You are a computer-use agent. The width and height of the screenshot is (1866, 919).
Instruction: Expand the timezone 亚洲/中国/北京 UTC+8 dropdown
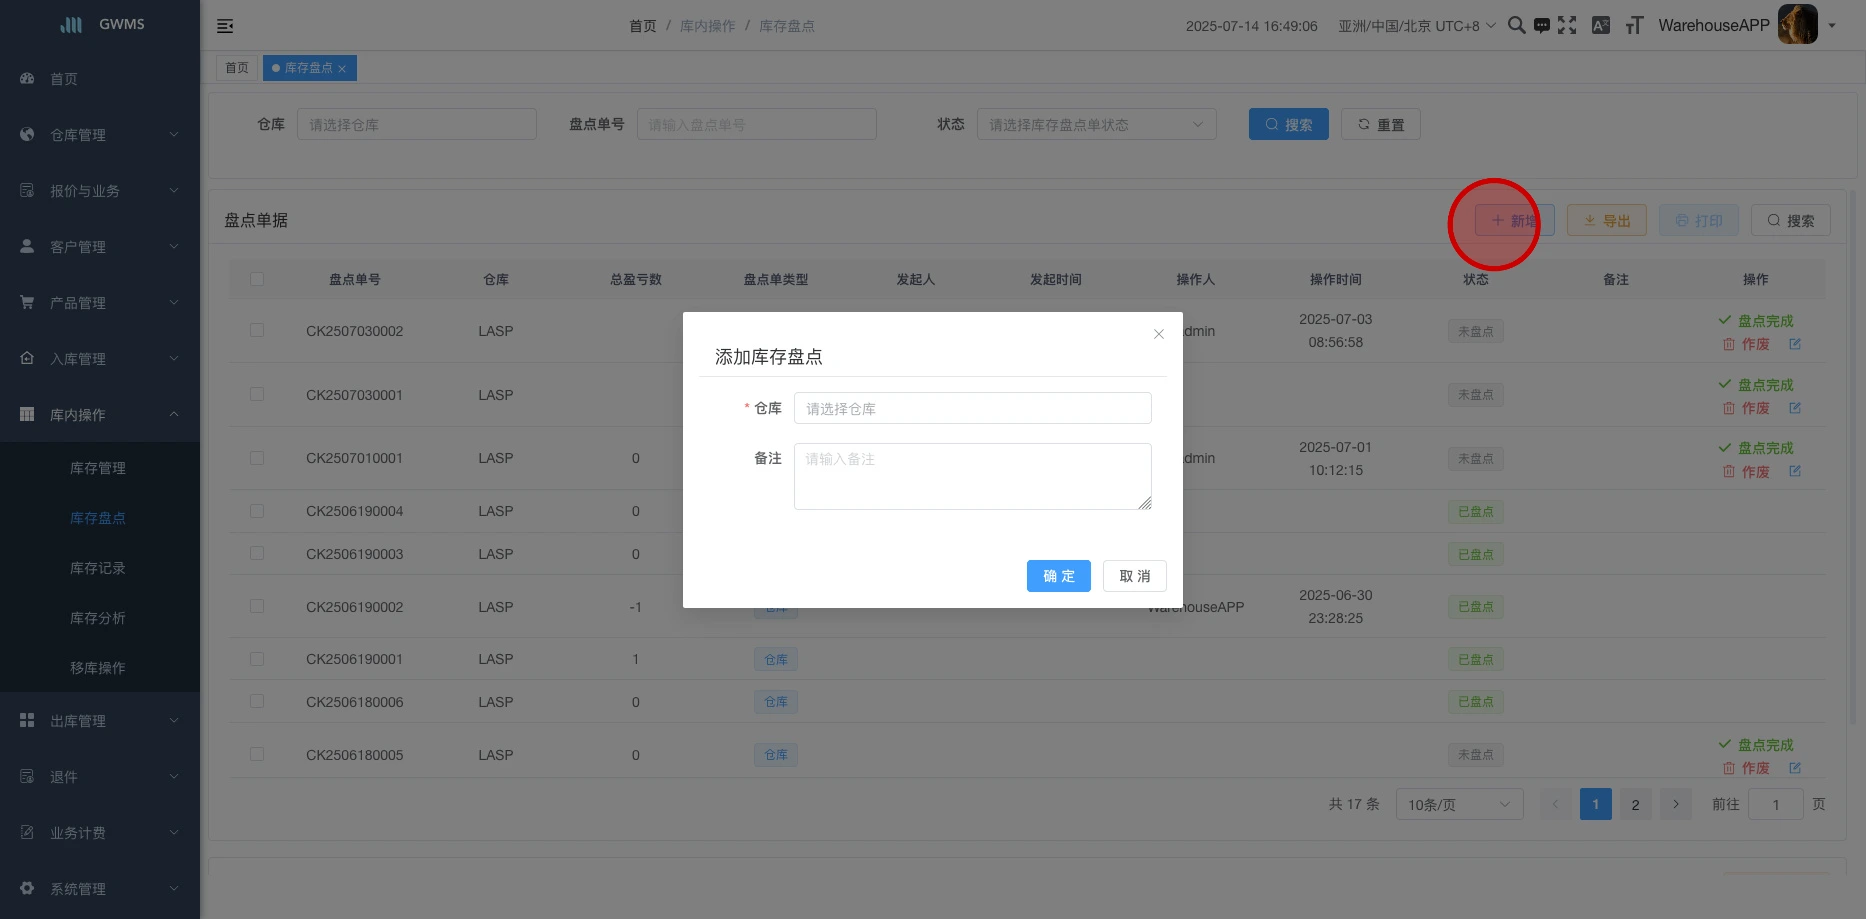pos(1417,26)
